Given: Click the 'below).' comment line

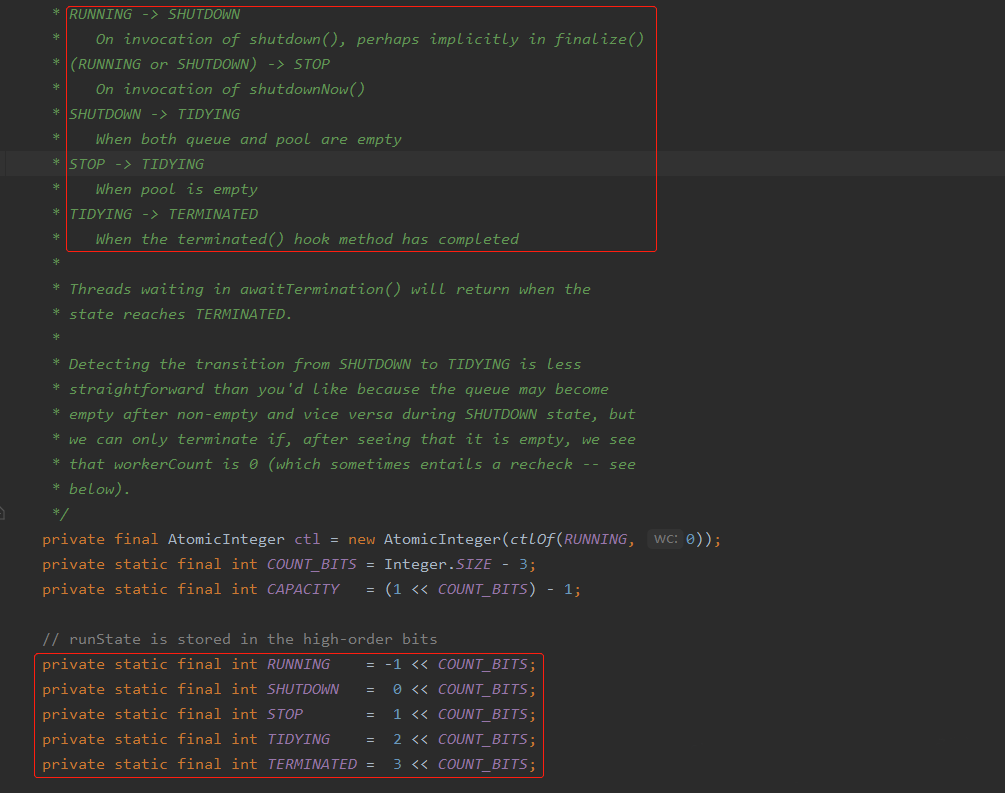Looking at the screenshot, I should 99,489.
